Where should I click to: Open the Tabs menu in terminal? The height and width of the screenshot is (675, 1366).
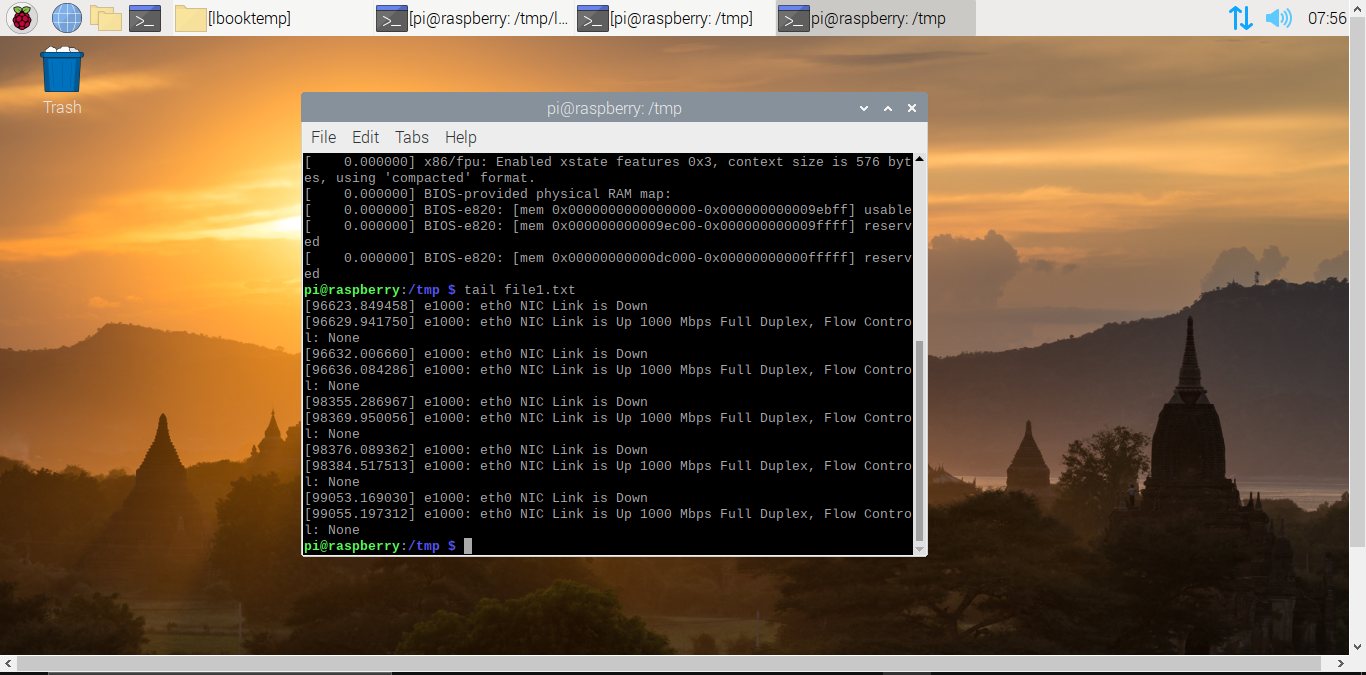[411, 137]
